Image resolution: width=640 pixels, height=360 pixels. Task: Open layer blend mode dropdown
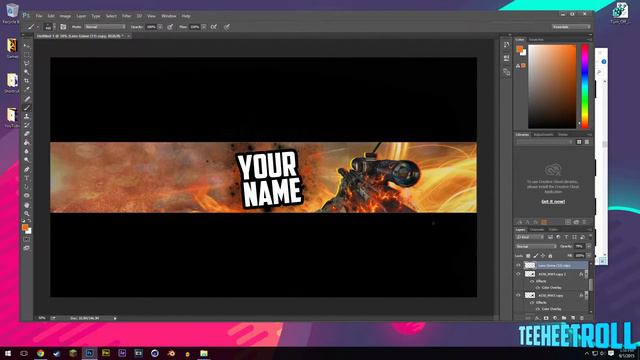click(x=536, y=247)
